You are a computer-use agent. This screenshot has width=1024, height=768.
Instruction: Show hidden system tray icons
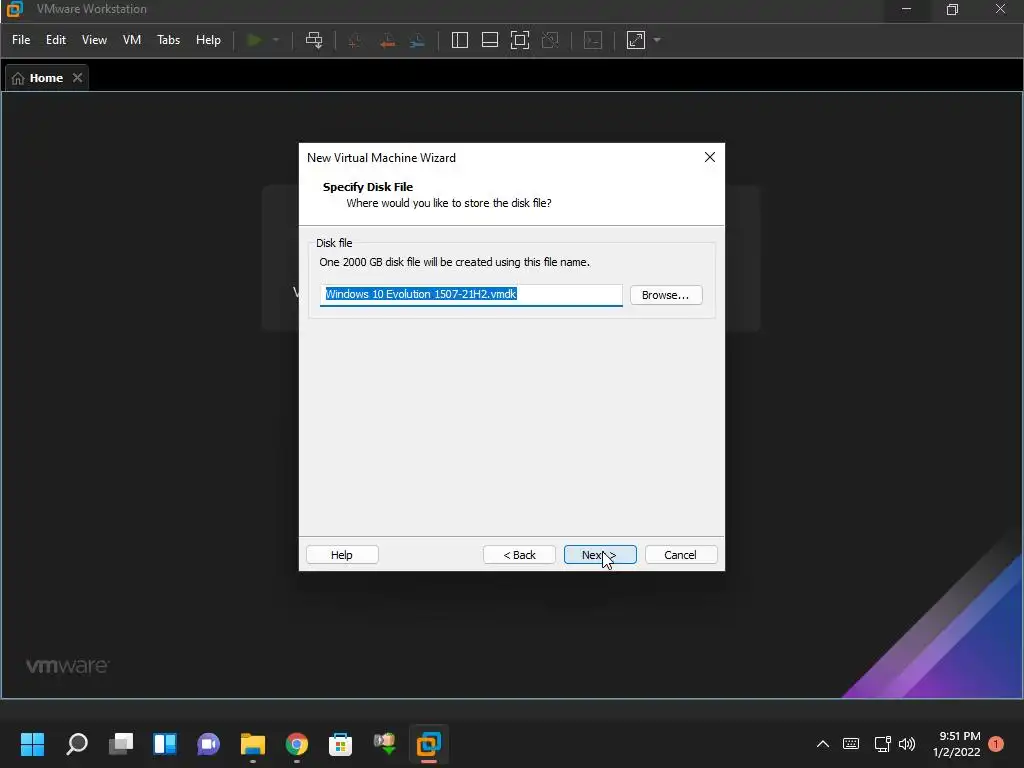(823, 744)
